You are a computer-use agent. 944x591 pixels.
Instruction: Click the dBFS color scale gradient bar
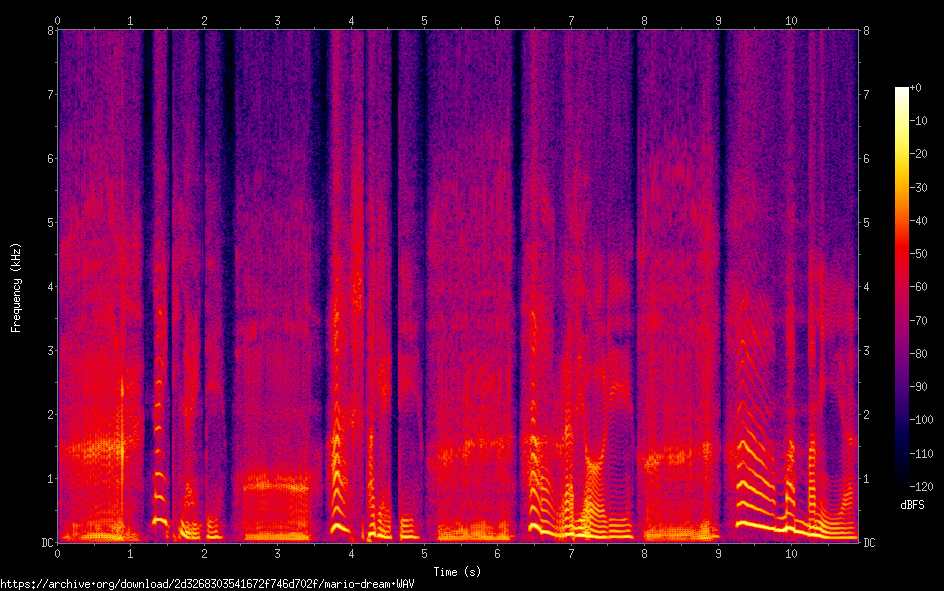[901, 286]
